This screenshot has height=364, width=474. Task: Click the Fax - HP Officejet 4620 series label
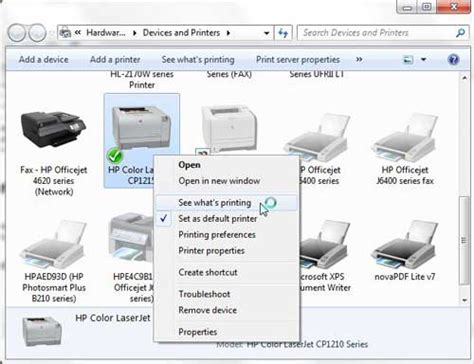pyautogui.click(x=53, y=181)
